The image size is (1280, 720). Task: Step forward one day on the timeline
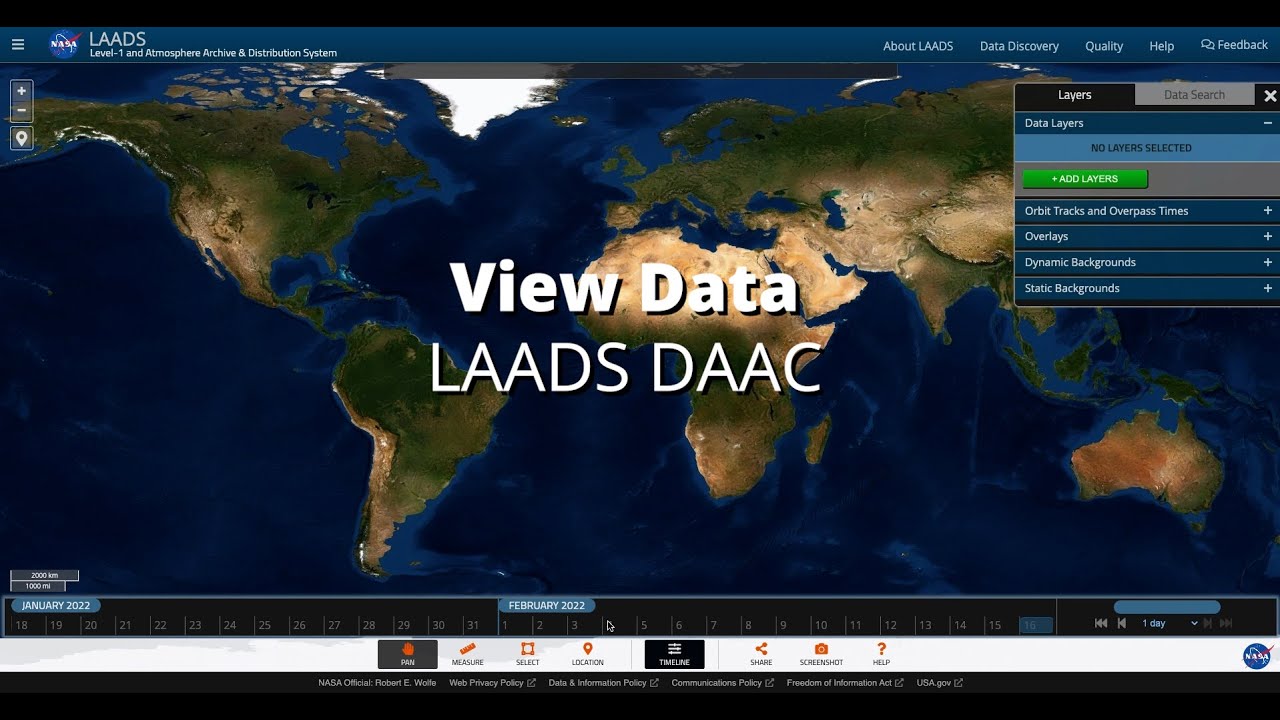tap(1208, 623)
